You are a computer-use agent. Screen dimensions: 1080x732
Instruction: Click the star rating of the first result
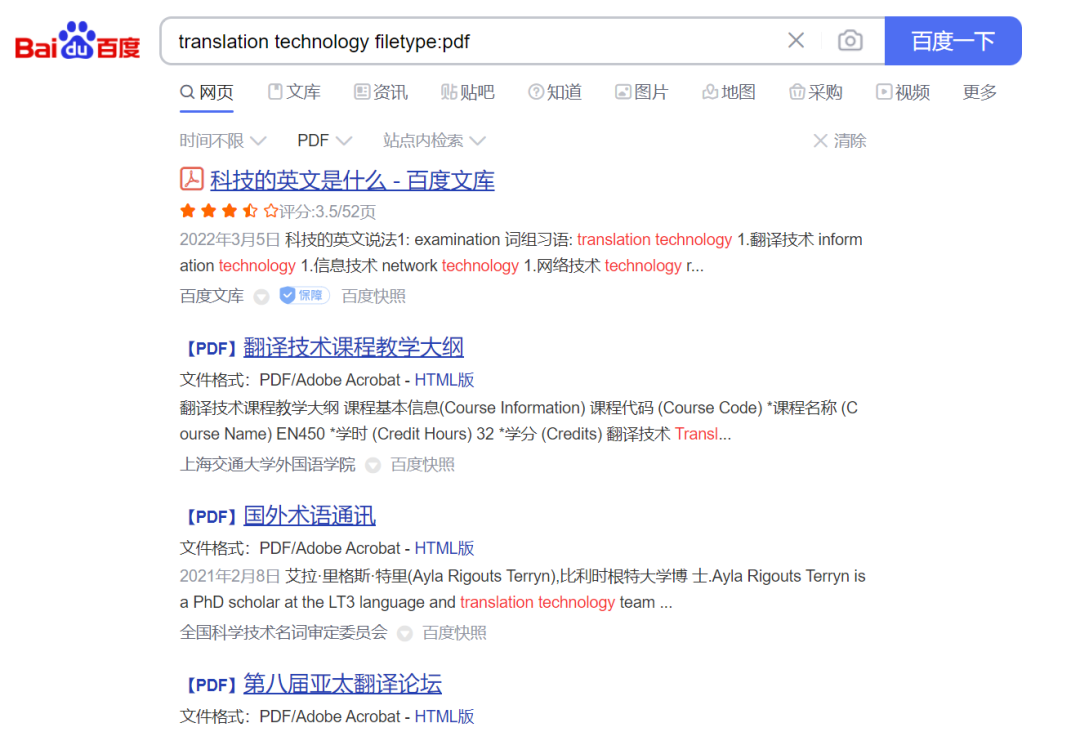(229, 211)
